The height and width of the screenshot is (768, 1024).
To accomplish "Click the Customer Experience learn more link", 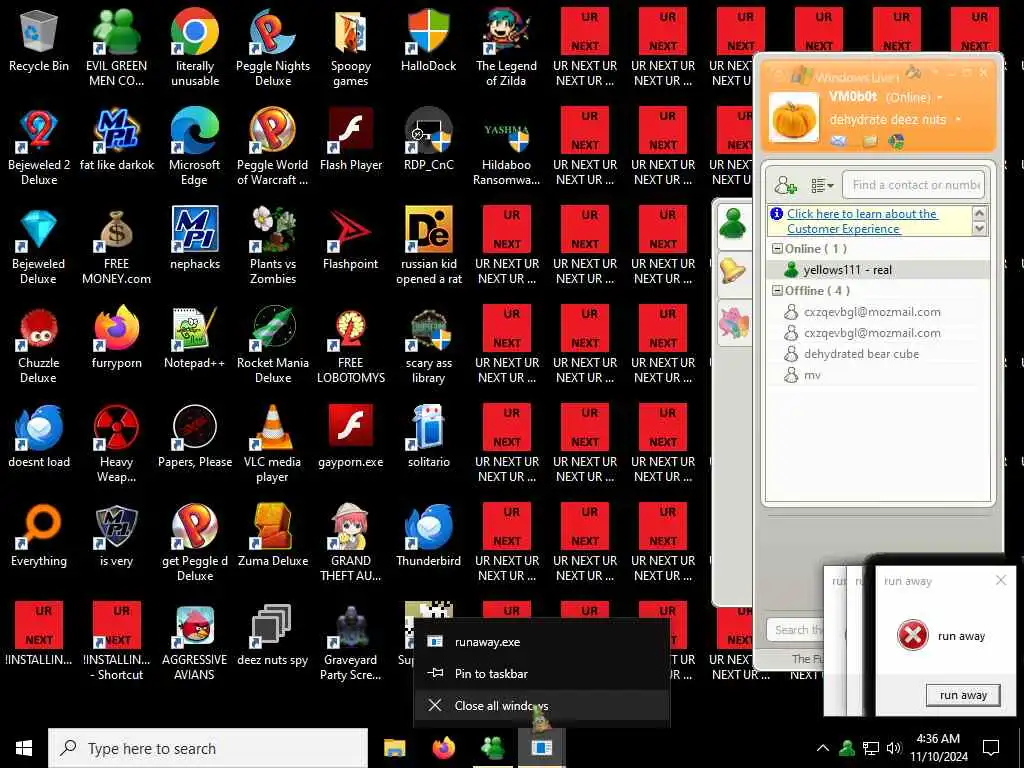I will point(861,221).
